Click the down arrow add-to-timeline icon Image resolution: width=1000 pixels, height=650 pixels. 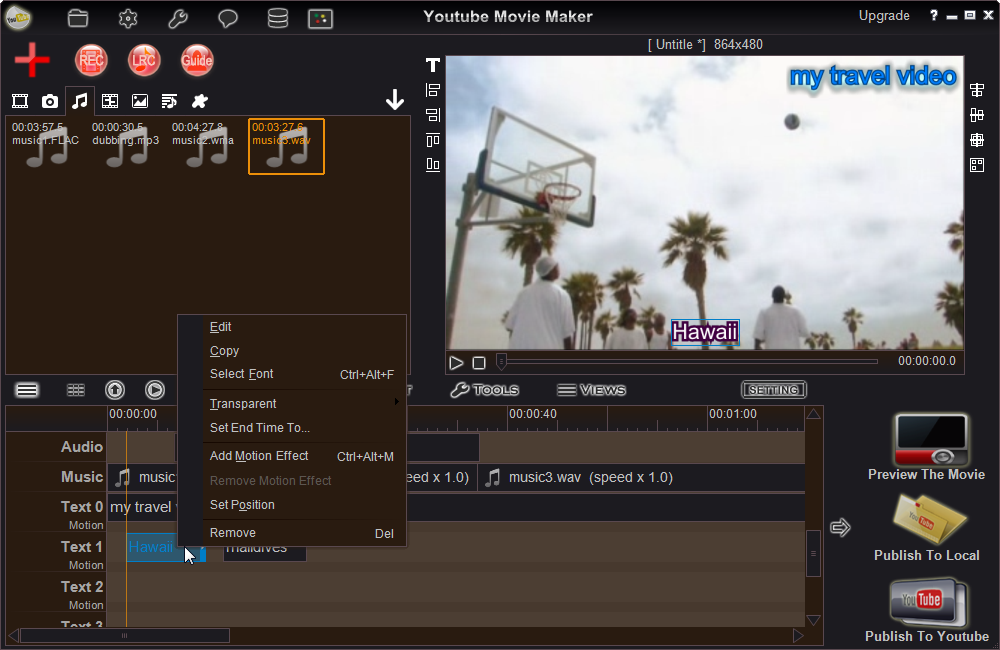click(x=395, y=100)
